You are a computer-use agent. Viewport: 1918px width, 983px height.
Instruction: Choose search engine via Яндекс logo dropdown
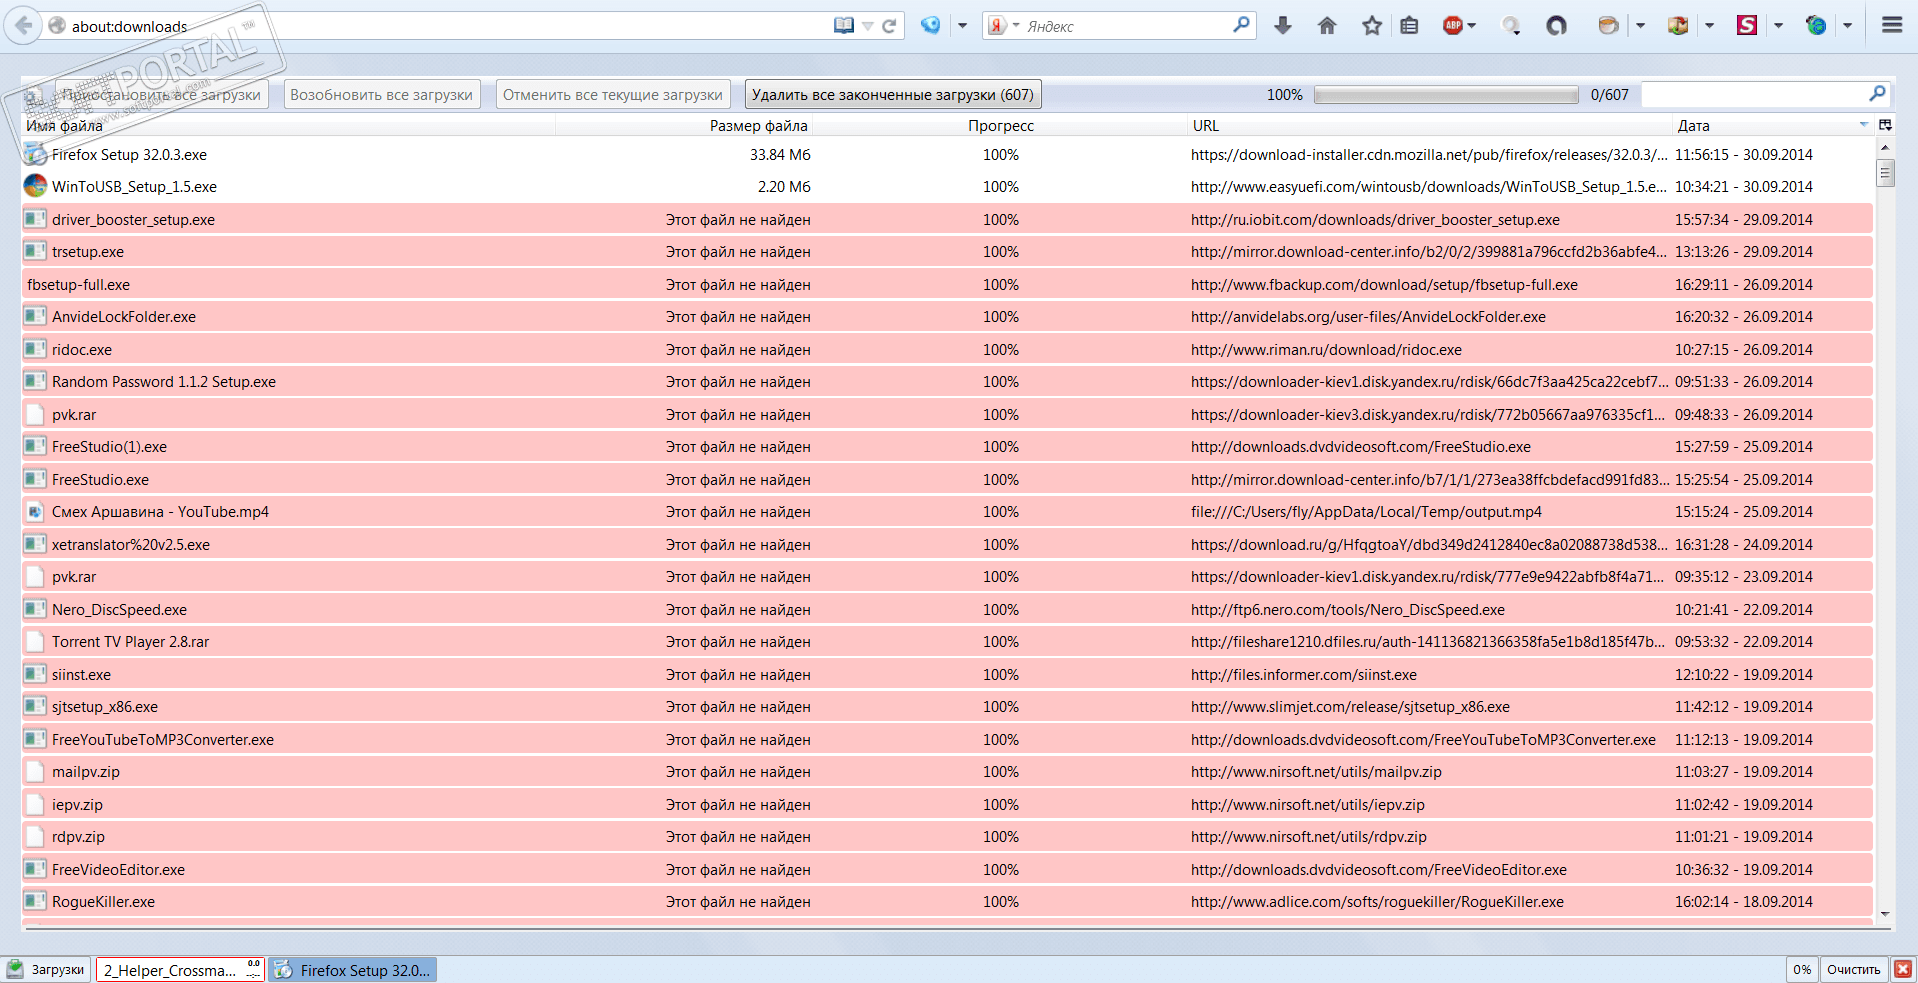pos(1002,26)
